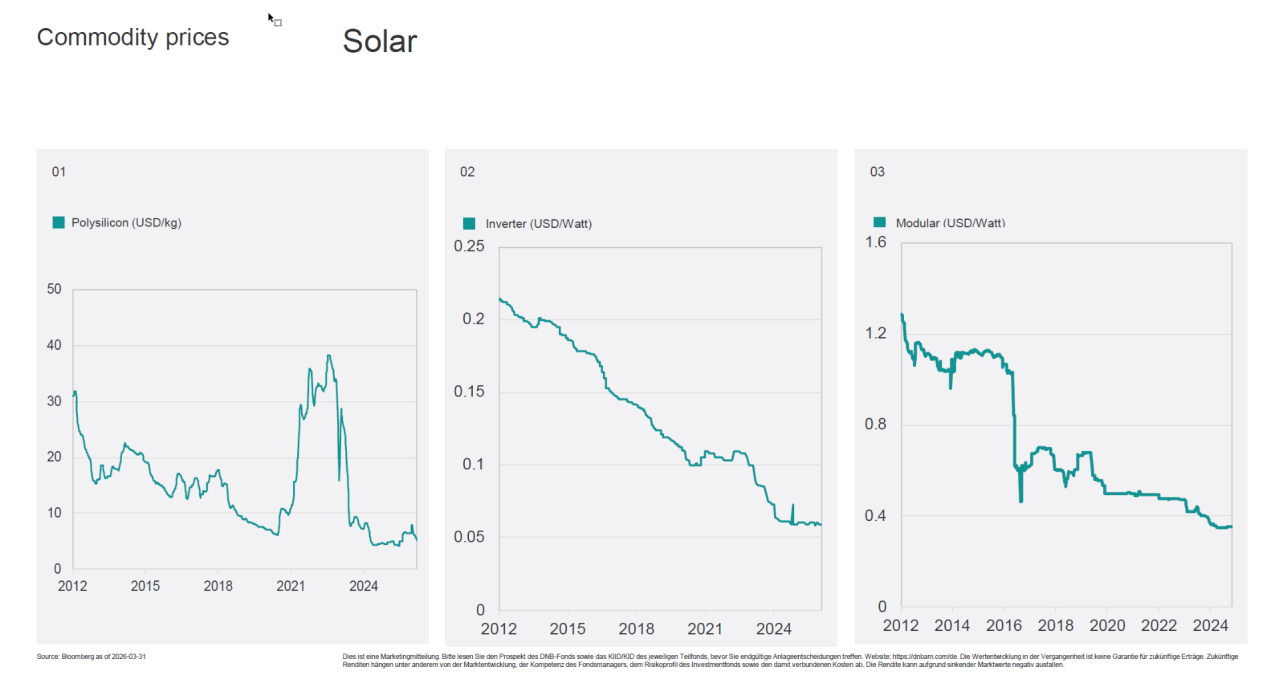Screen dimensions: 1279x679
Task: Click the Solar slide title
Action: (380, 41)
